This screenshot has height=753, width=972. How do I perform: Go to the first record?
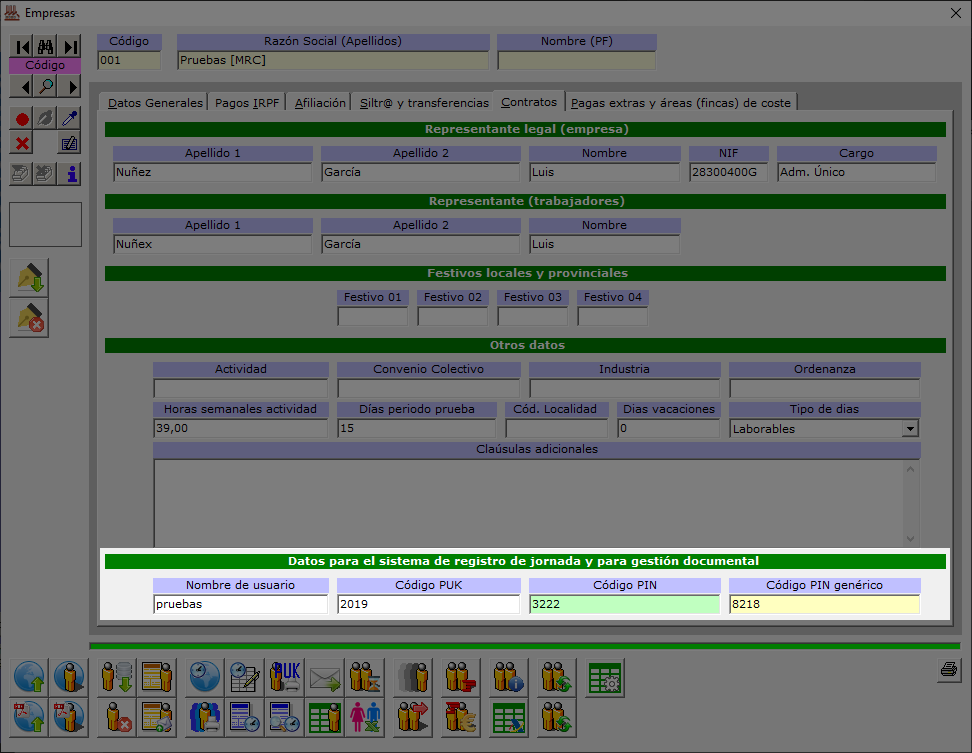coord(21,46)
